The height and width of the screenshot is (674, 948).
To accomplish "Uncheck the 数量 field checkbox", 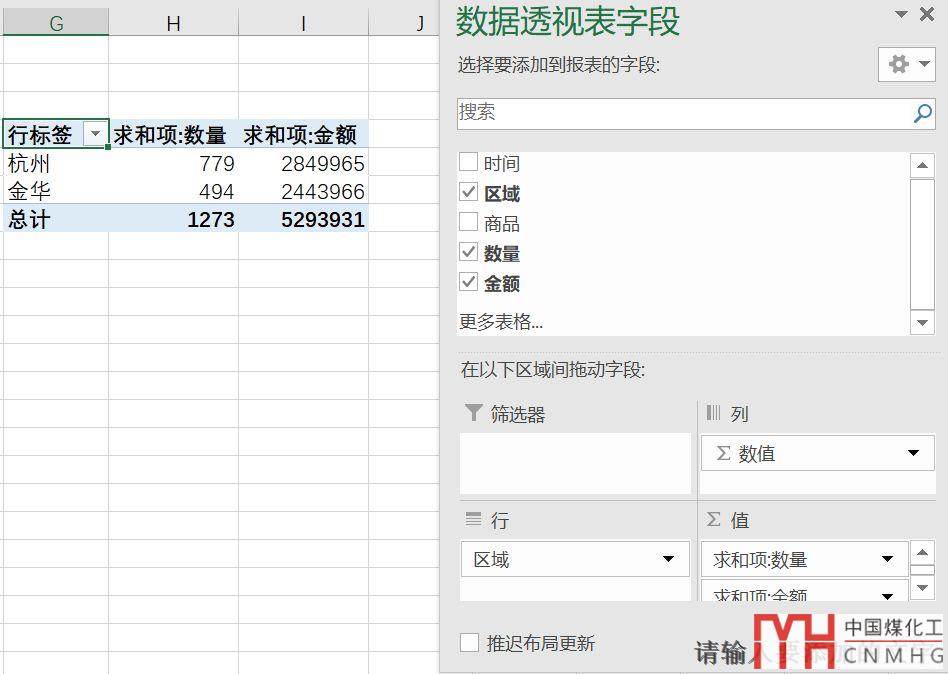I will tap(468, 252).
